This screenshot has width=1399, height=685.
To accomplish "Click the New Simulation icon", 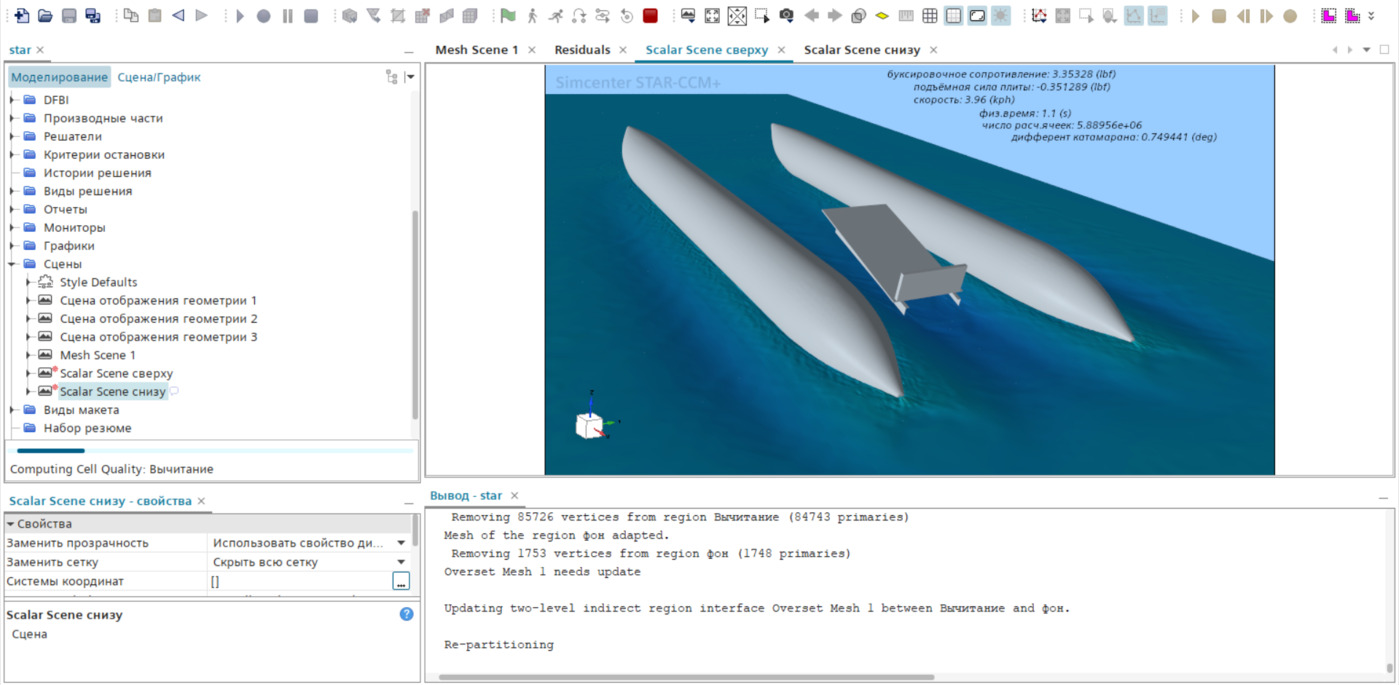I will coord(21,16).
